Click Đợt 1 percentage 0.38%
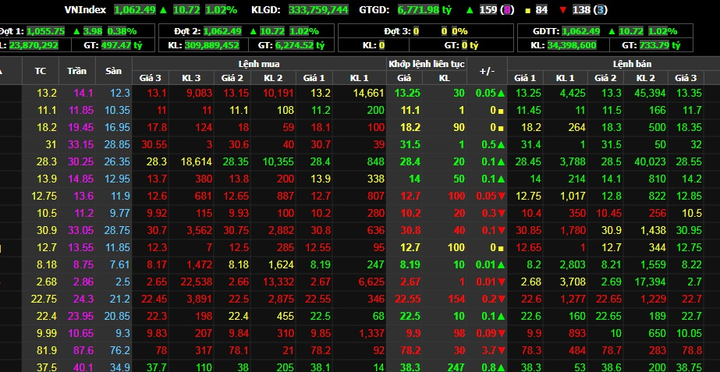This screenshot has height=372, width=720. point(122,31)
